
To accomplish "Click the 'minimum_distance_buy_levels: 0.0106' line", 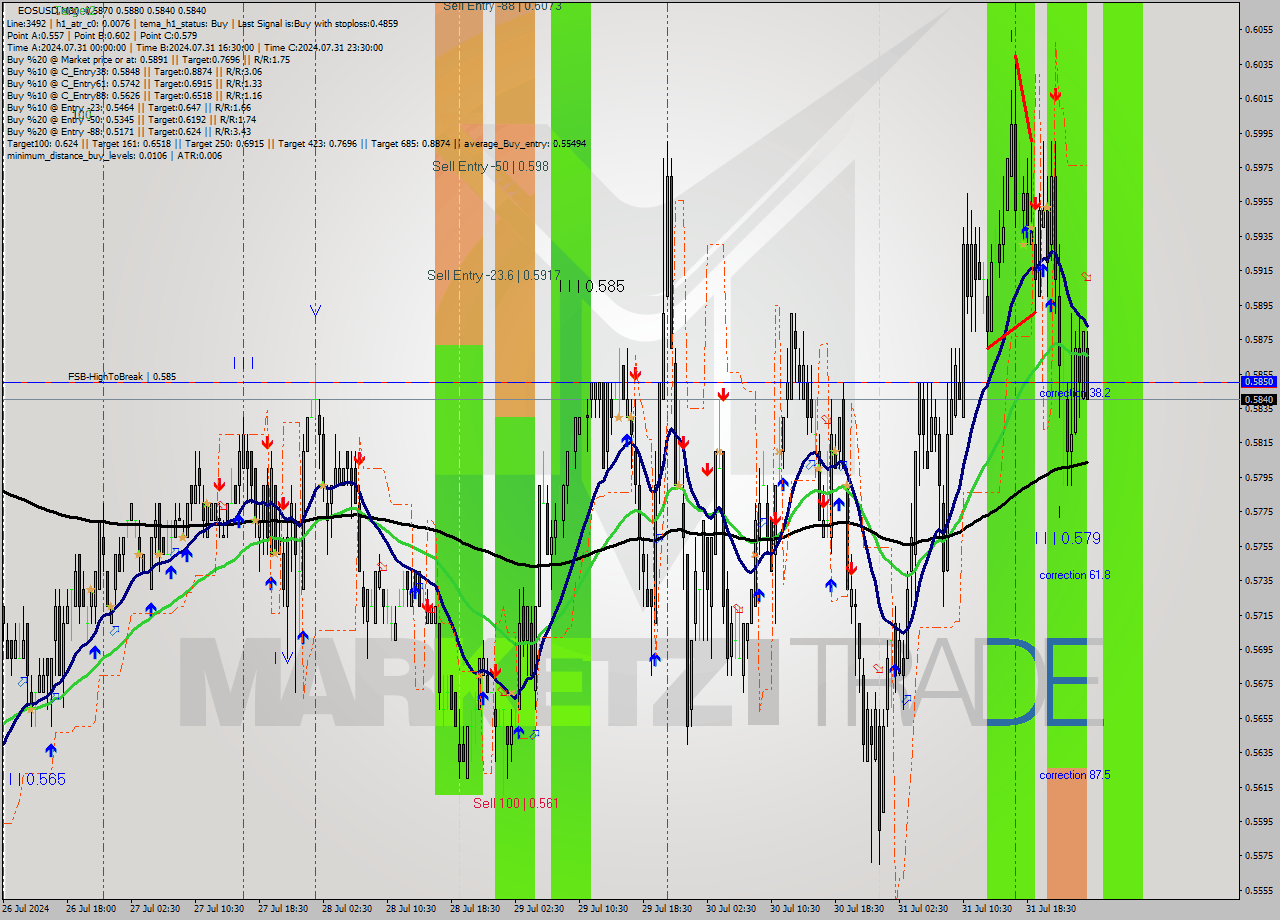I will pos(114,155).
